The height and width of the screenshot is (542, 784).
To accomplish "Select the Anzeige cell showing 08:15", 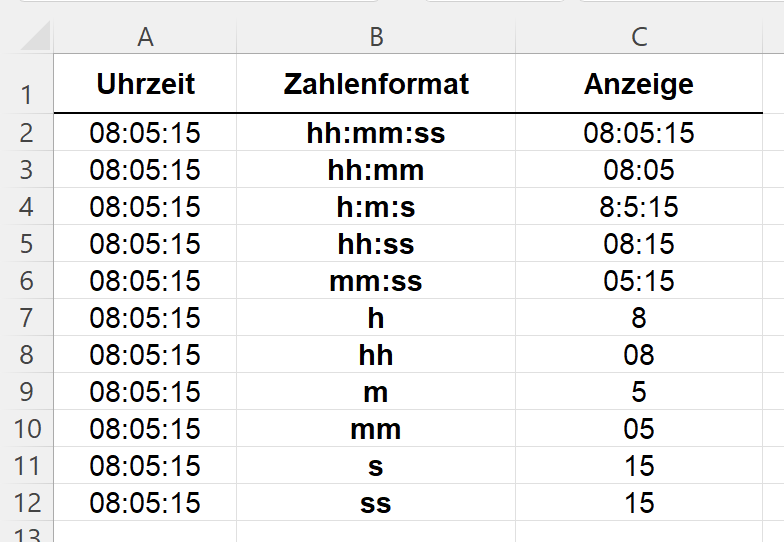I will (639, 244).
